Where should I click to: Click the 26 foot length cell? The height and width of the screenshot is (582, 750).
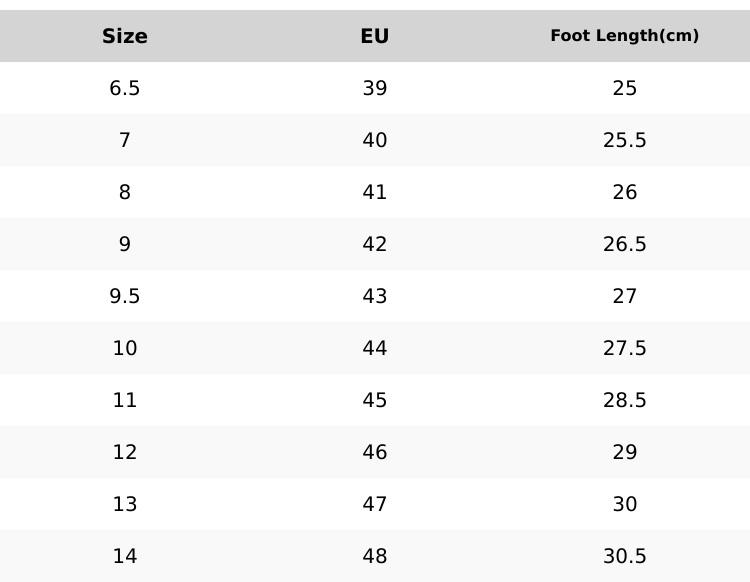624,192
